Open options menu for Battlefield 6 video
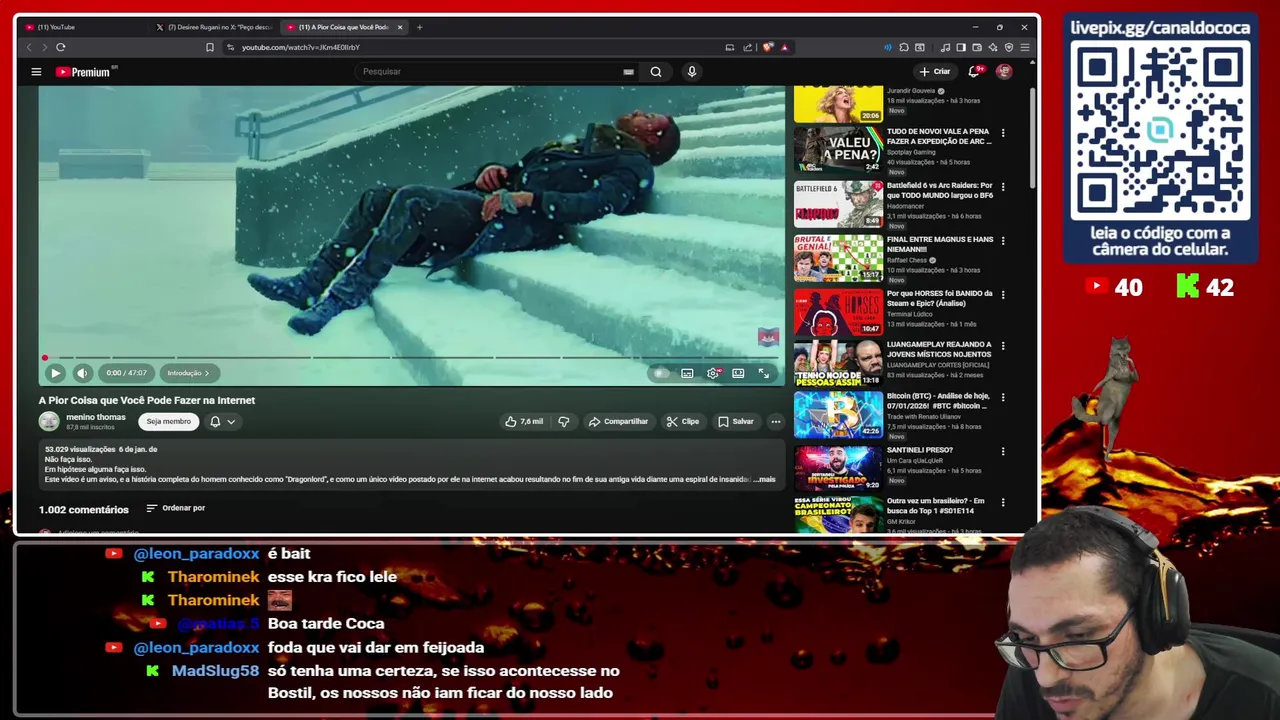Image resolution: width=1280 pixels, height=720 pixels. click(x=1003, y=186)
